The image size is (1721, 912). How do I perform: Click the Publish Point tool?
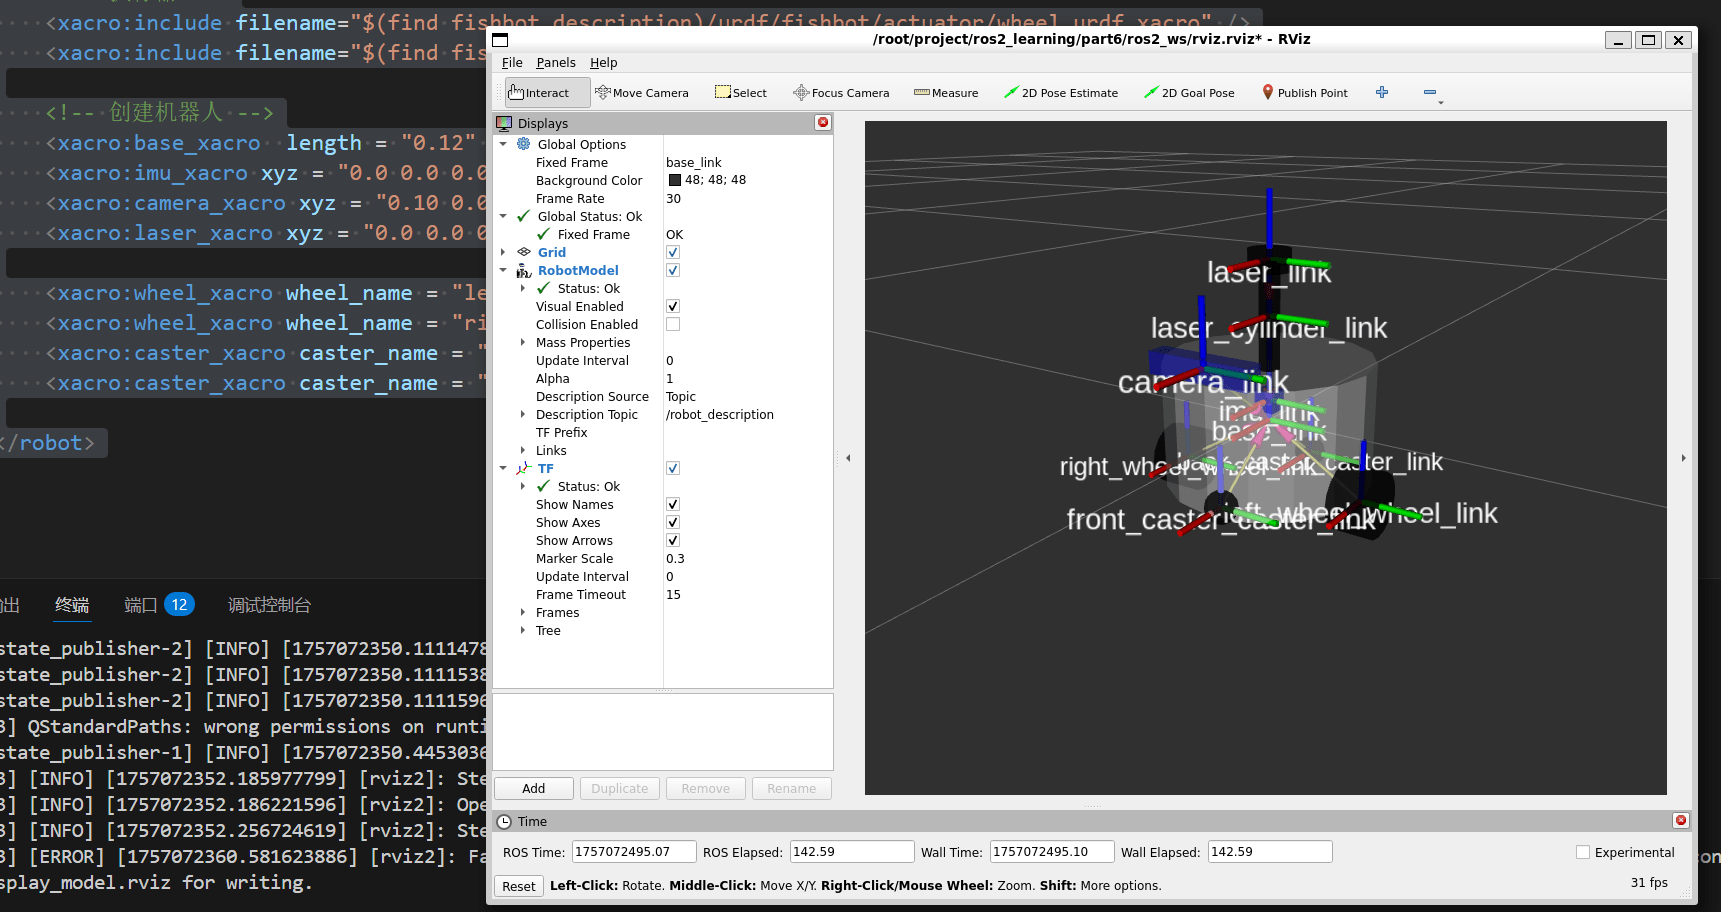[x=1305, y=93]
